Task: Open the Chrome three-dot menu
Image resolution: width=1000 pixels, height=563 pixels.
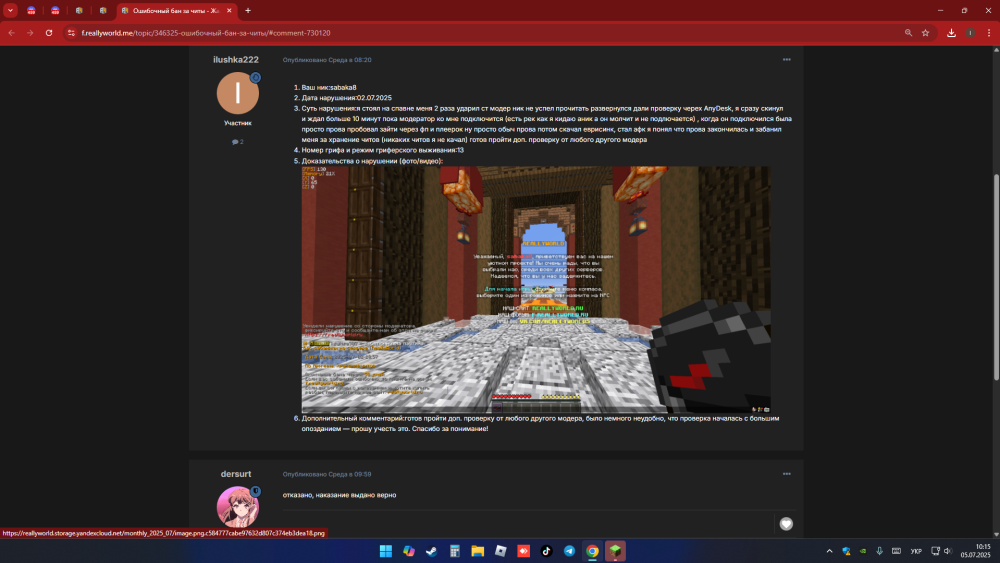Action: 989,33
